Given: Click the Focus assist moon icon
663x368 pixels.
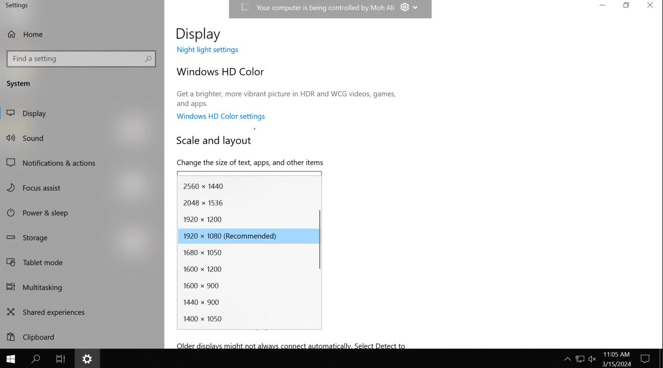Looking at the screenshot, I should (11, 187).
